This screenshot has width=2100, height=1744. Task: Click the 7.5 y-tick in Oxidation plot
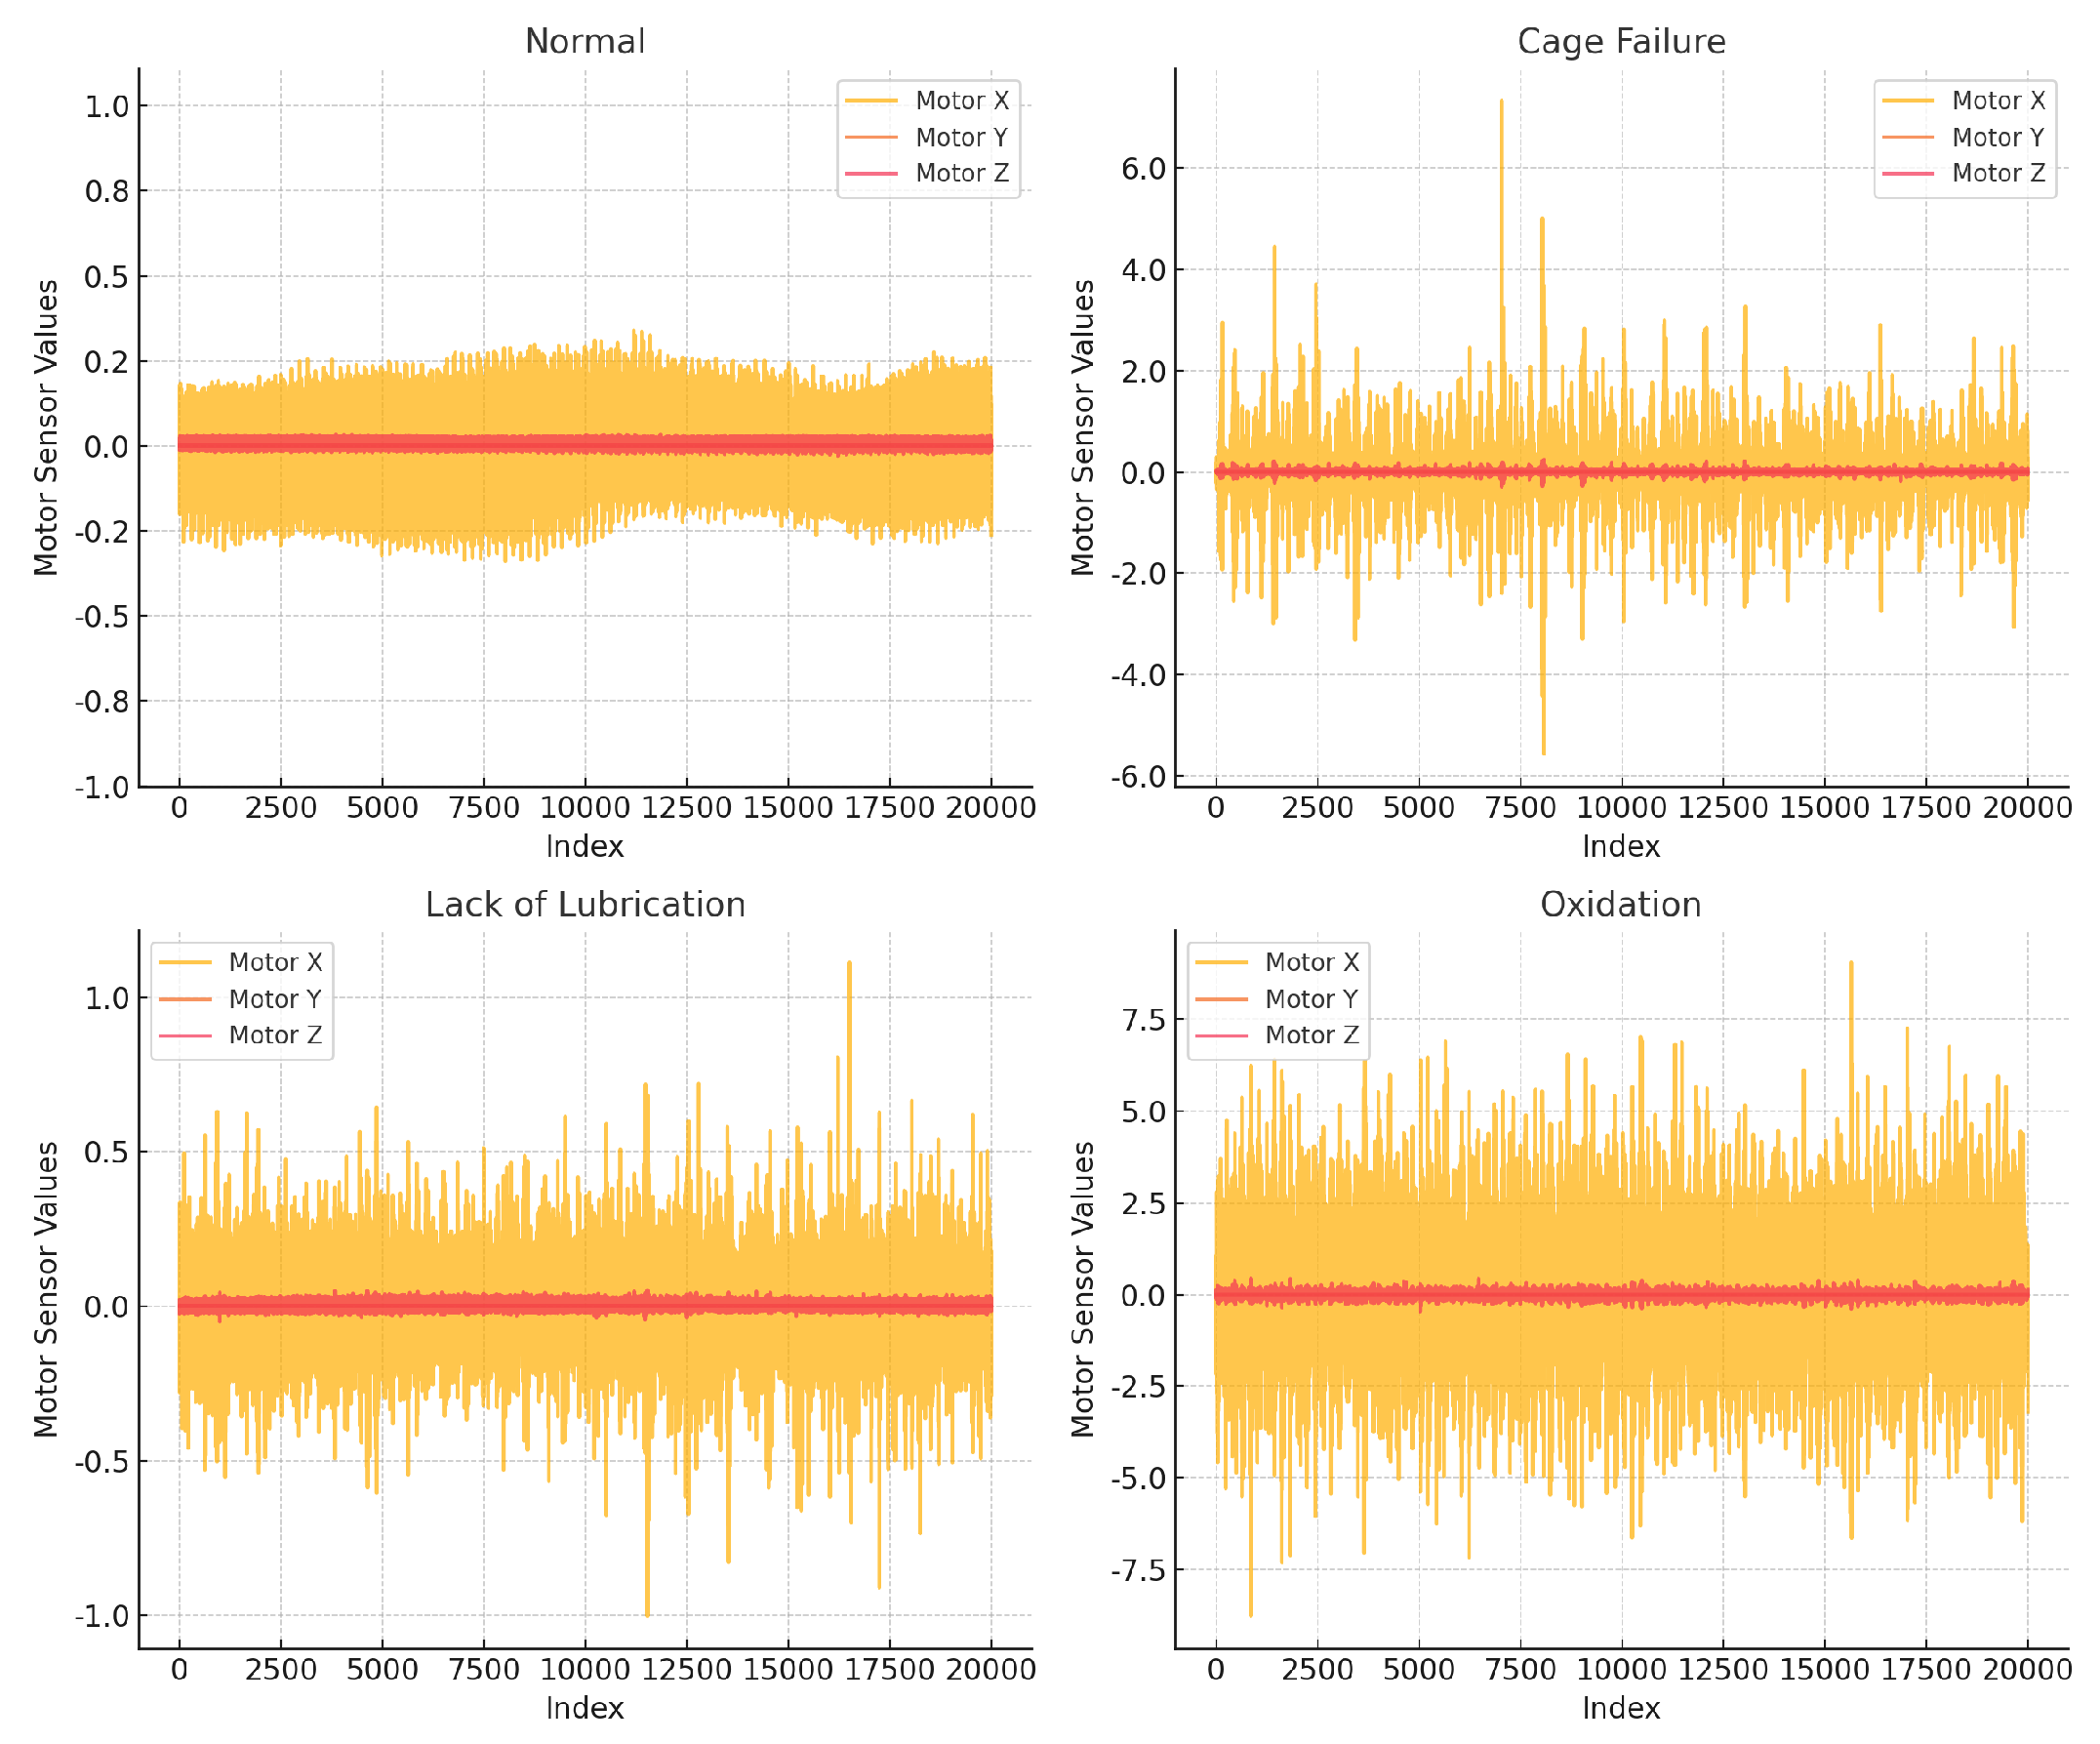coord(1144,1020)
